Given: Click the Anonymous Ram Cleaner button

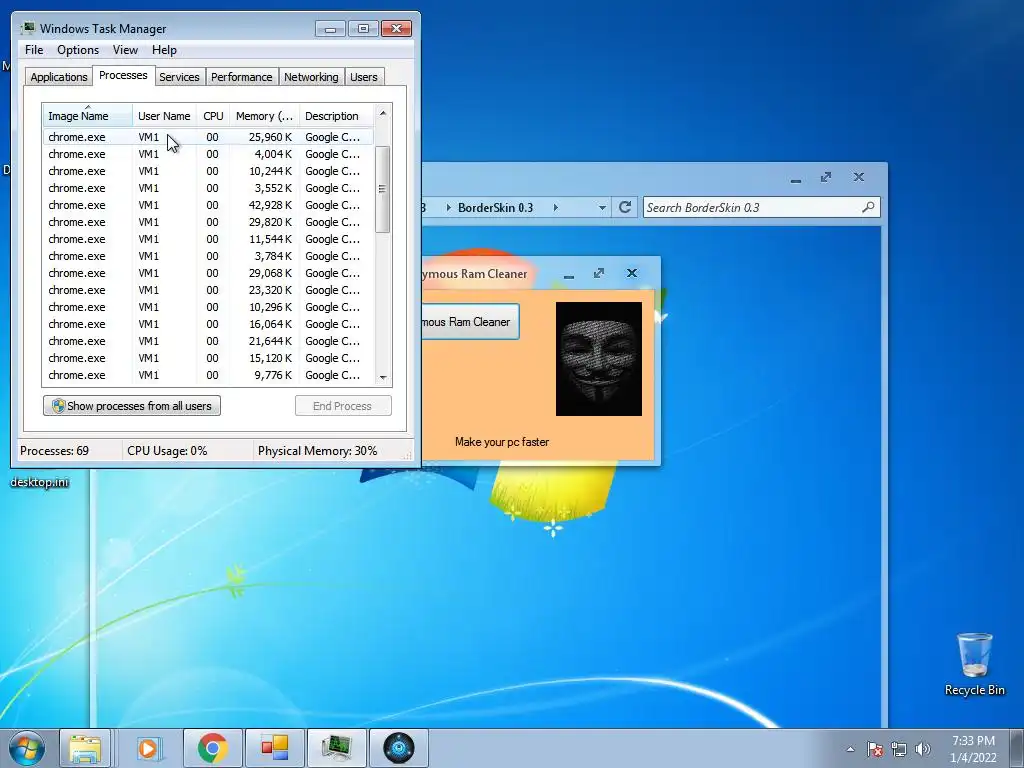Looking at the screenshot, I should pos(470,322).
